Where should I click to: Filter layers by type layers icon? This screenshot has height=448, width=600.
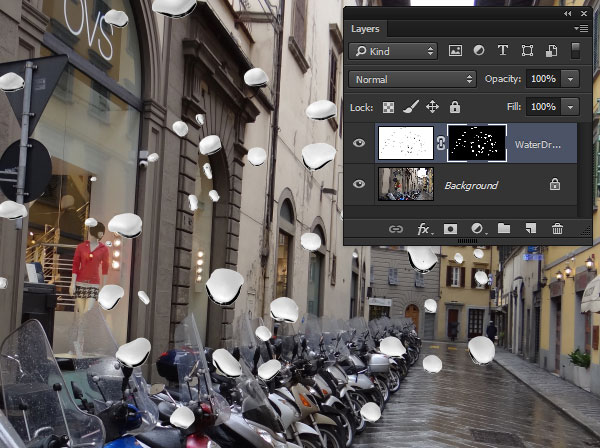pos(502,51)
